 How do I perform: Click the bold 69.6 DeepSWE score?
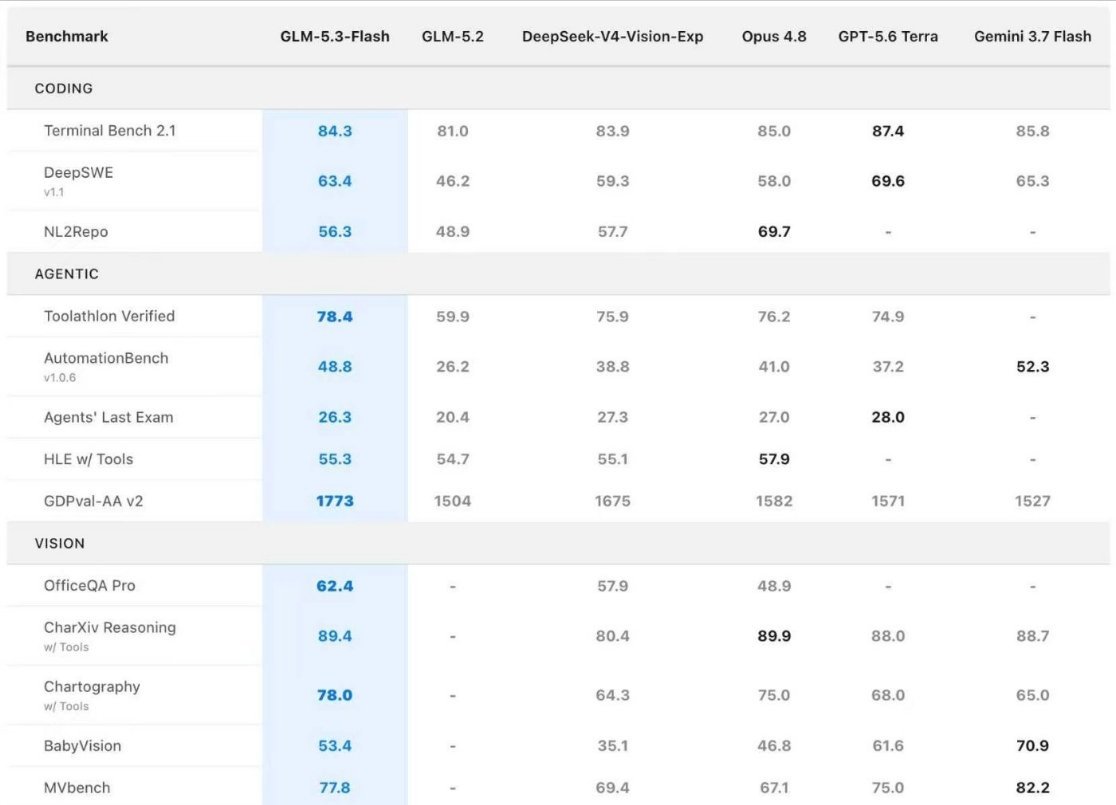click(x=888, y=181)
